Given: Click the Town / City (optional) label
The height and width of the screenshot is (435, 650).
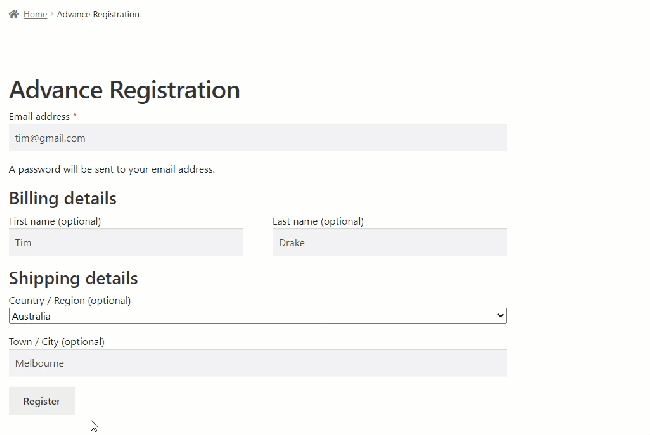Looking at the screenshot, I should [56, 341].
